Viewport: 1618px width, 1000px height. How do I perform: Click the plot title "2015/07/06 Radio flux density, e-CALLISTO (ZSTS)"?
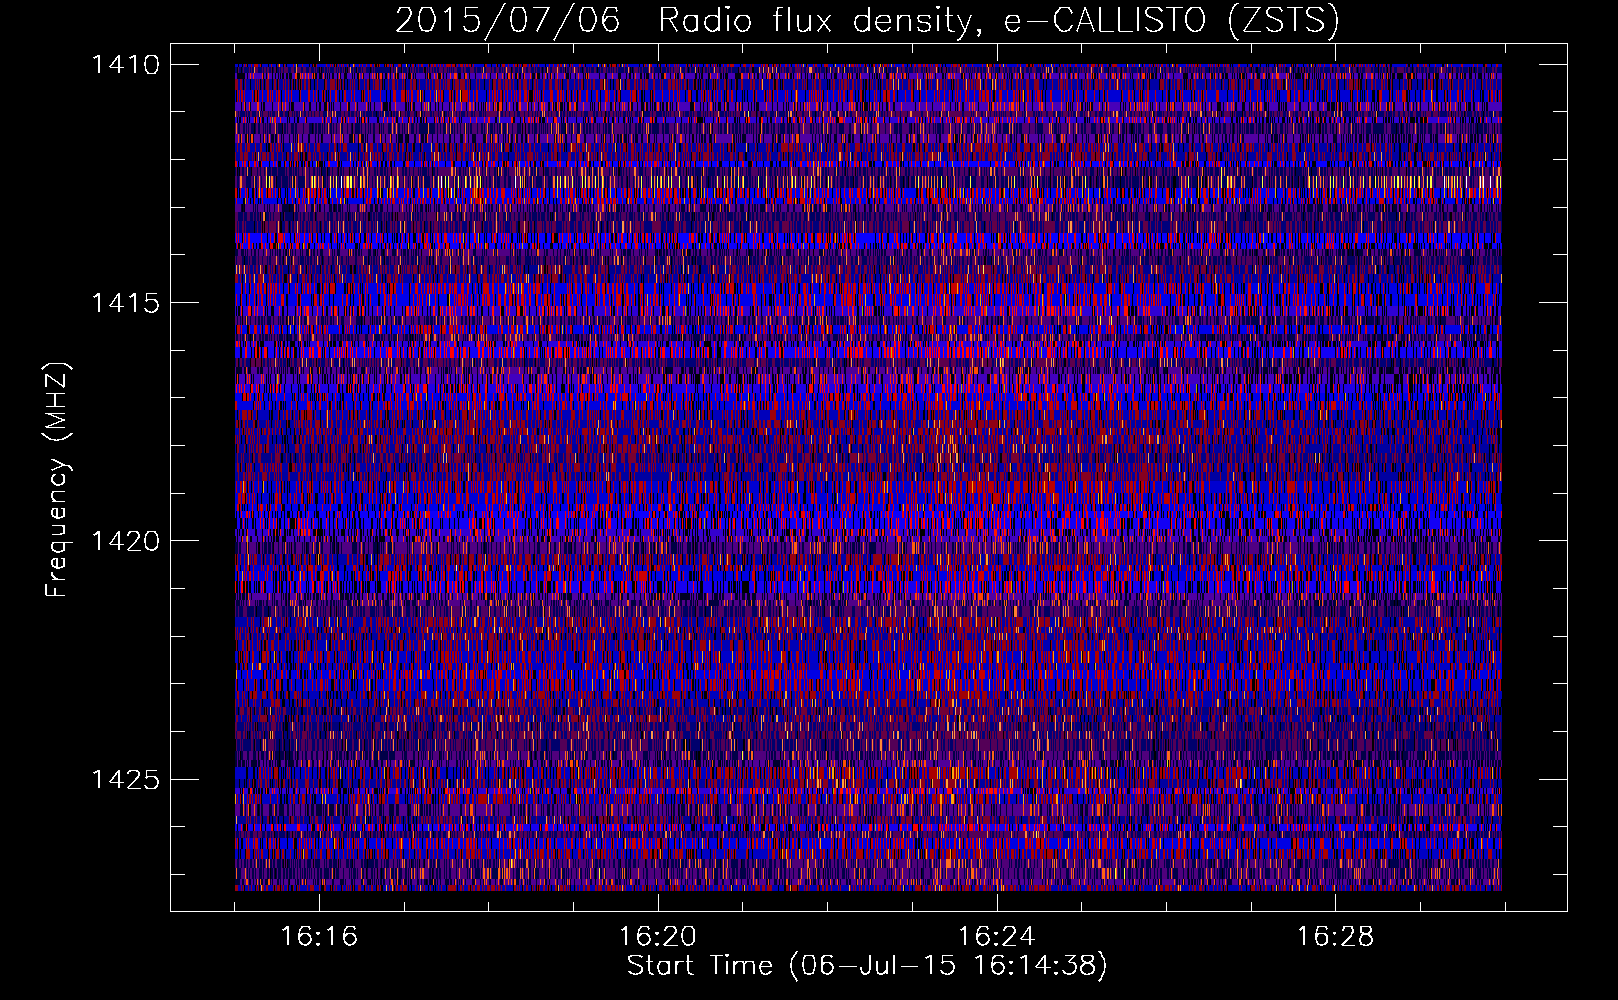pyautogui.click(x=867, y=21)
